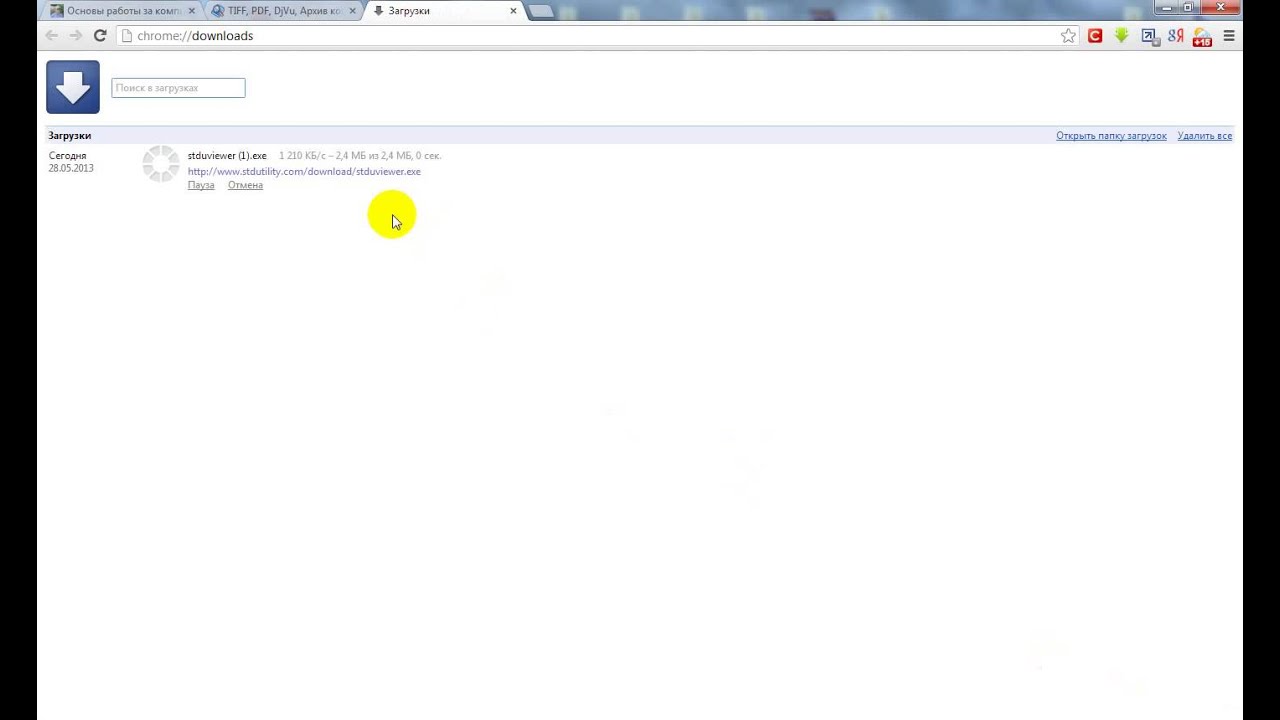Viewport: 1280px width, 720px height.
Task: Click the 28.05.2013 date text
Action: click(71, 168)
